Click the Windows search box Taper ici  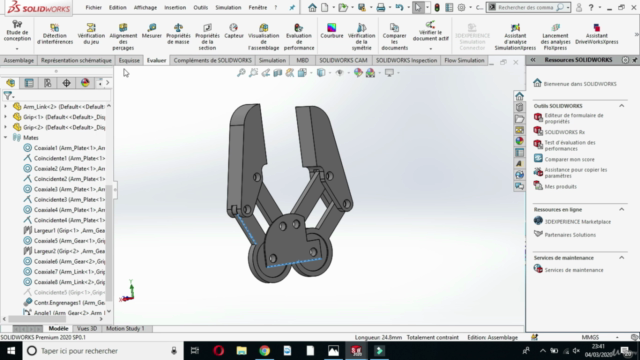coord(102,351)
